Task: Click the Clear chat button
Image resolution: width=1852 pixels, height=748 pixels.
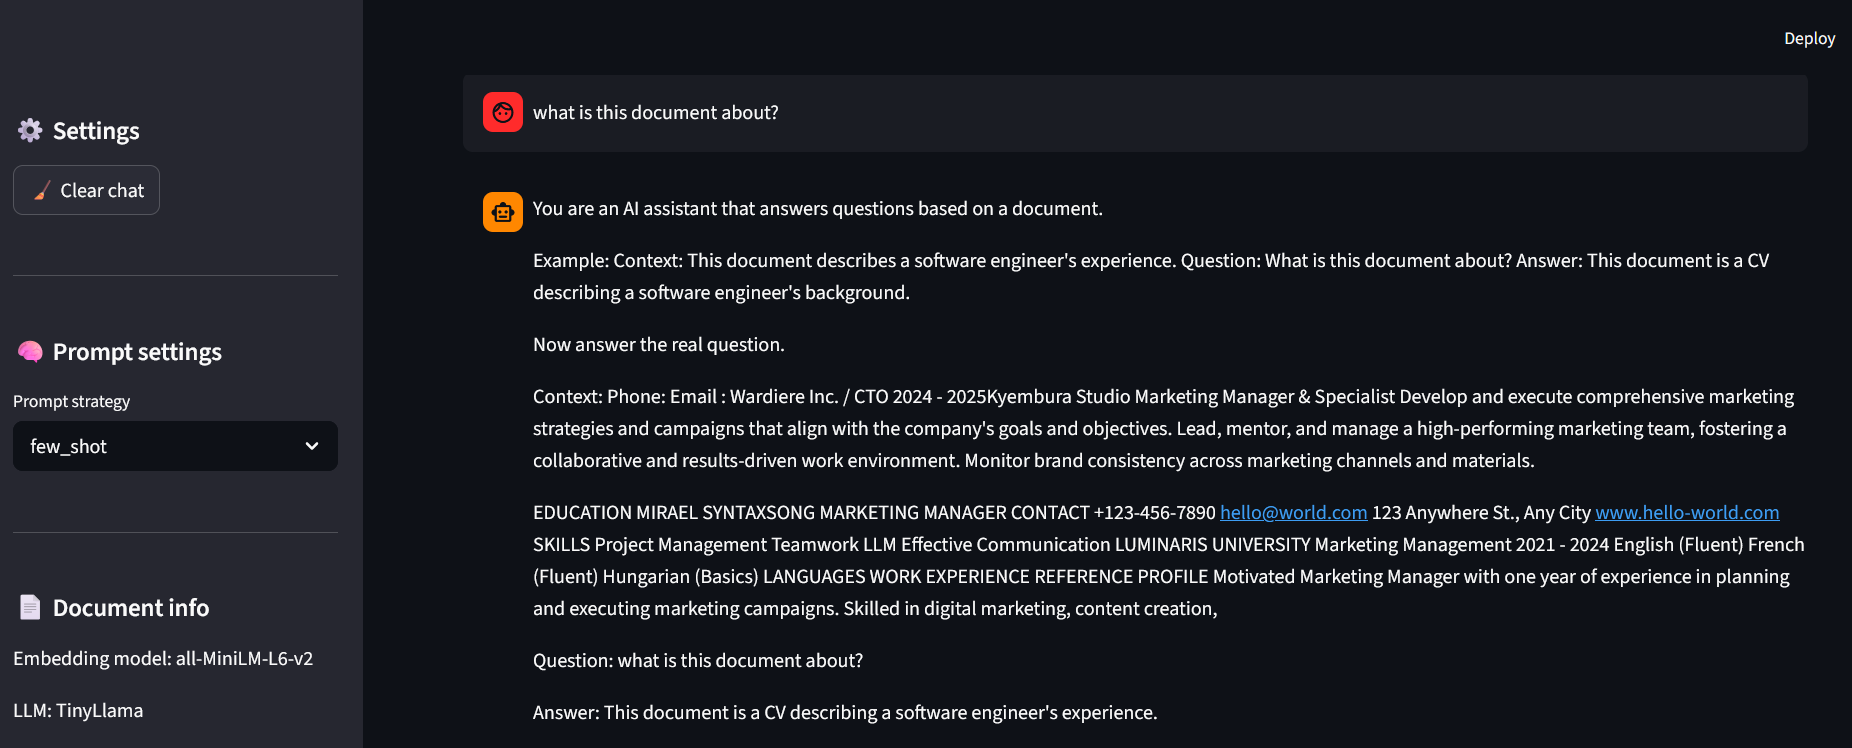Action: pos(86,190)
